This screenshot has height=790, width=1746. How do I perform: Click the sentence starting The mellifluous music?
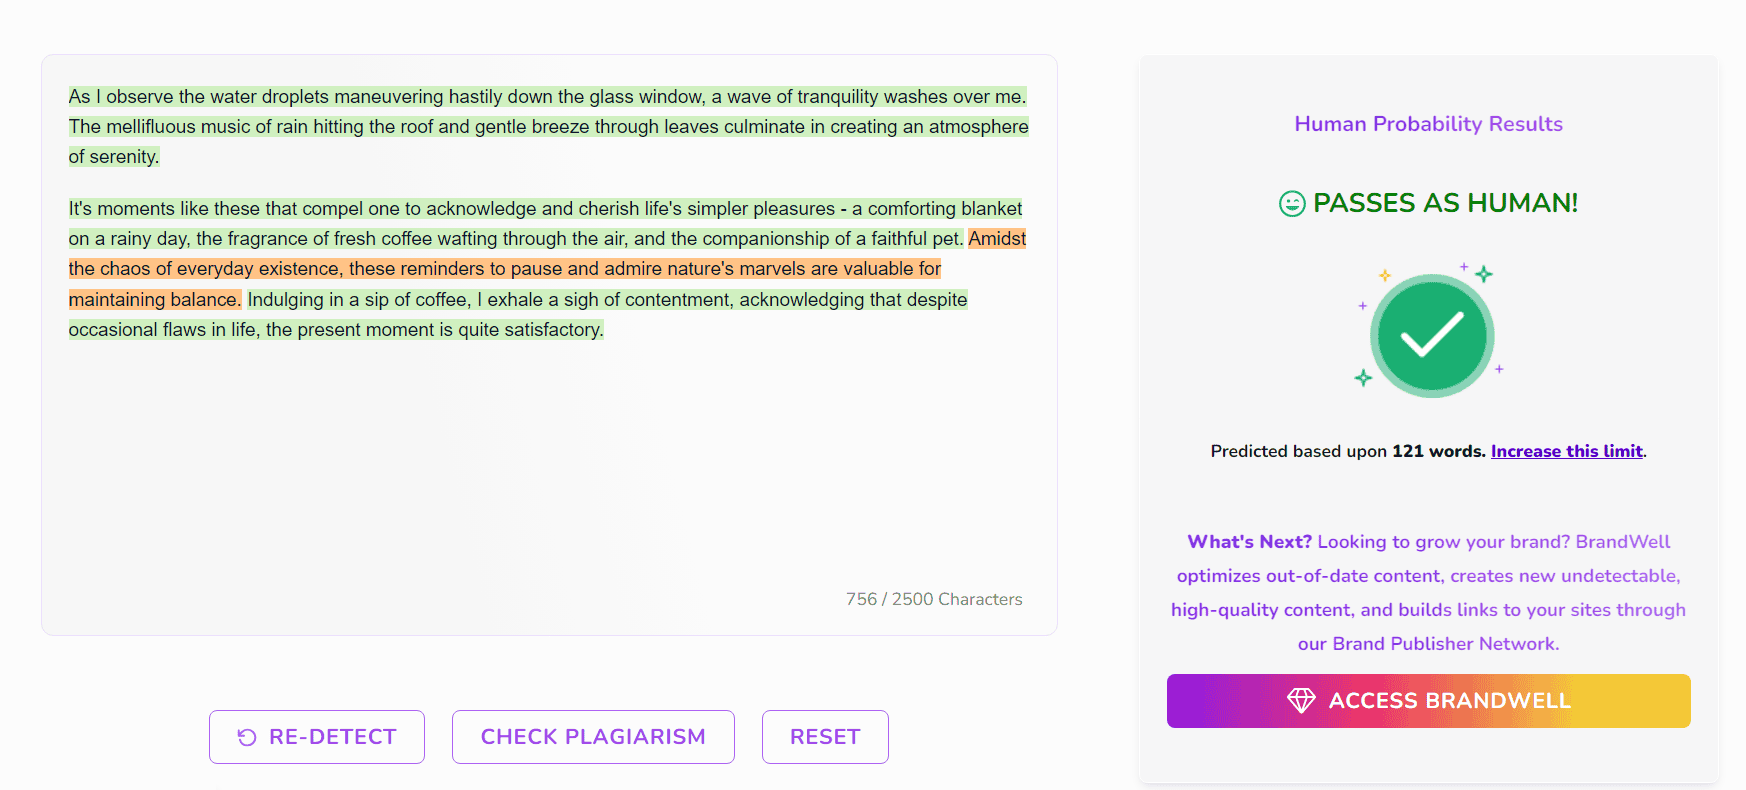(x=548, y=127)
